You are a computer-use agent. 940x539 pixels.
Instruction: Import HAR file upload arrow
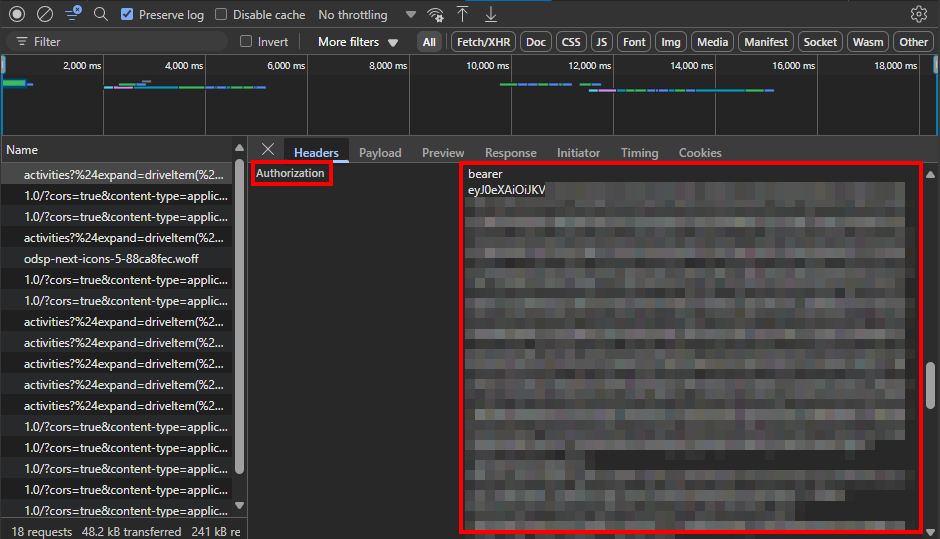pos(462,14)
